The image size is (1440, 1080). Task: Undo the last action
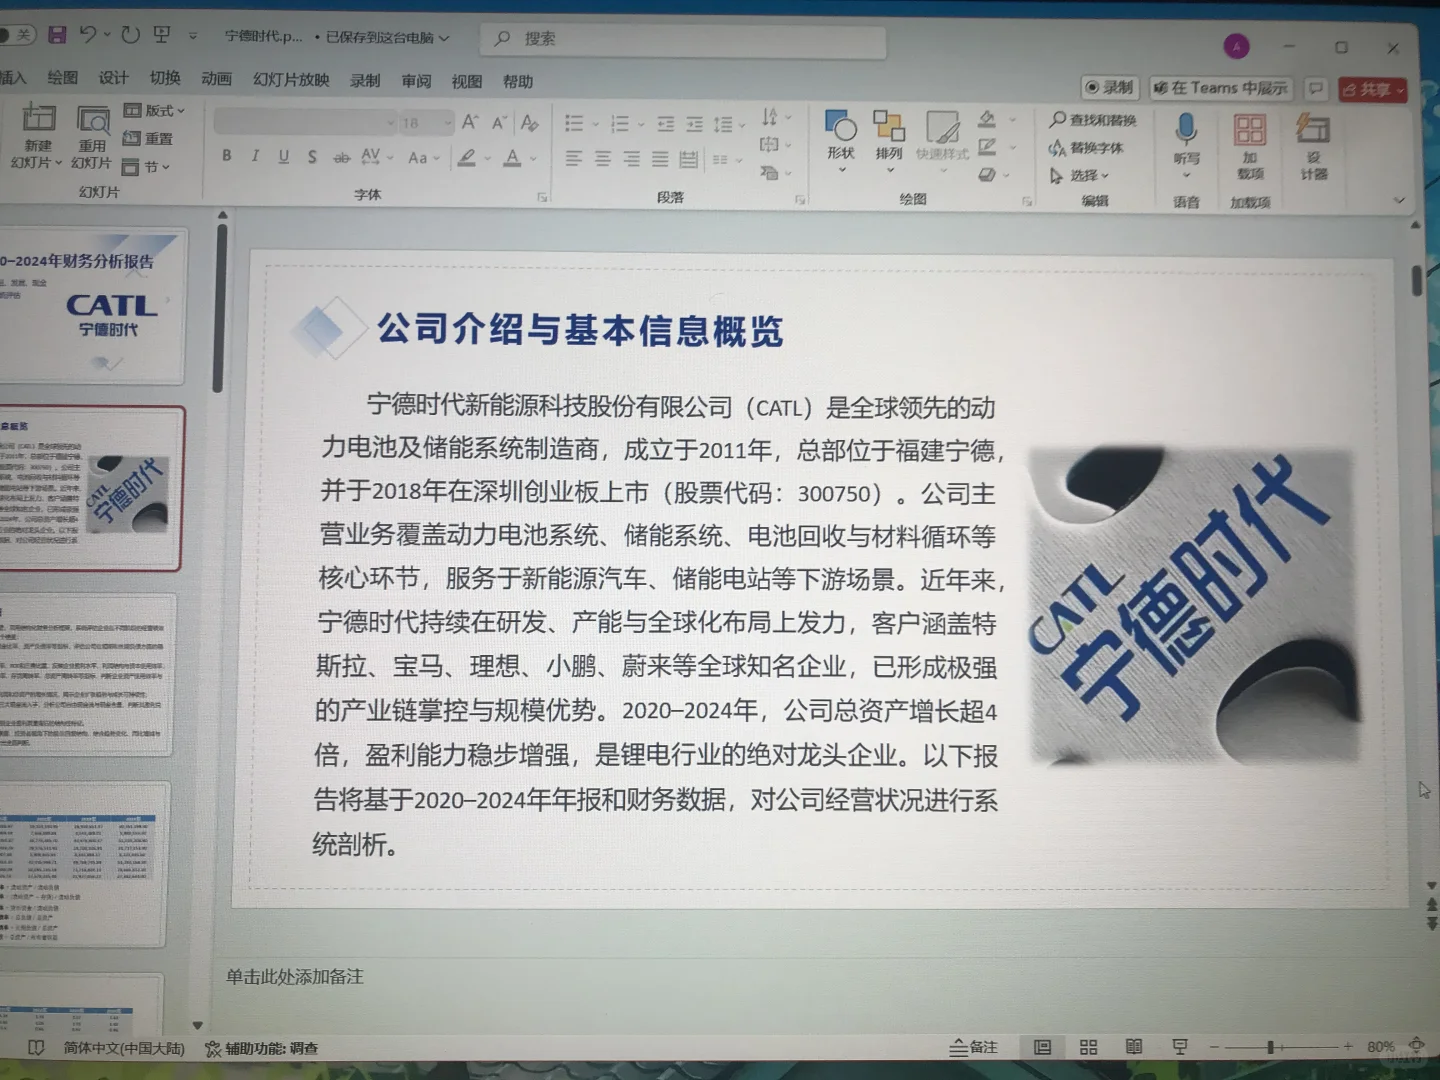[x=88, y=35]
